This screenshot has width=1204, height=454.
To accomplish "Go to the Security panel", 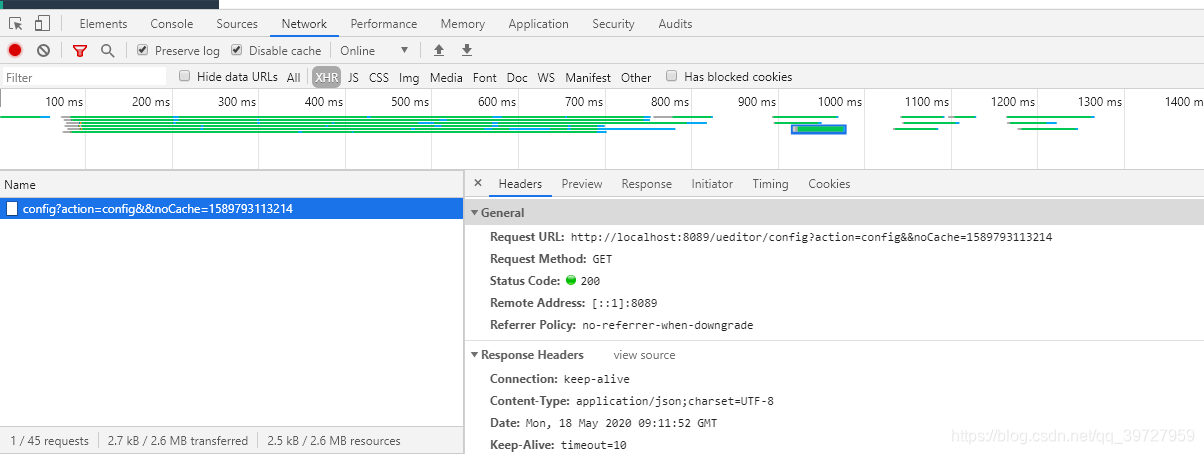I will pos(613,23).
